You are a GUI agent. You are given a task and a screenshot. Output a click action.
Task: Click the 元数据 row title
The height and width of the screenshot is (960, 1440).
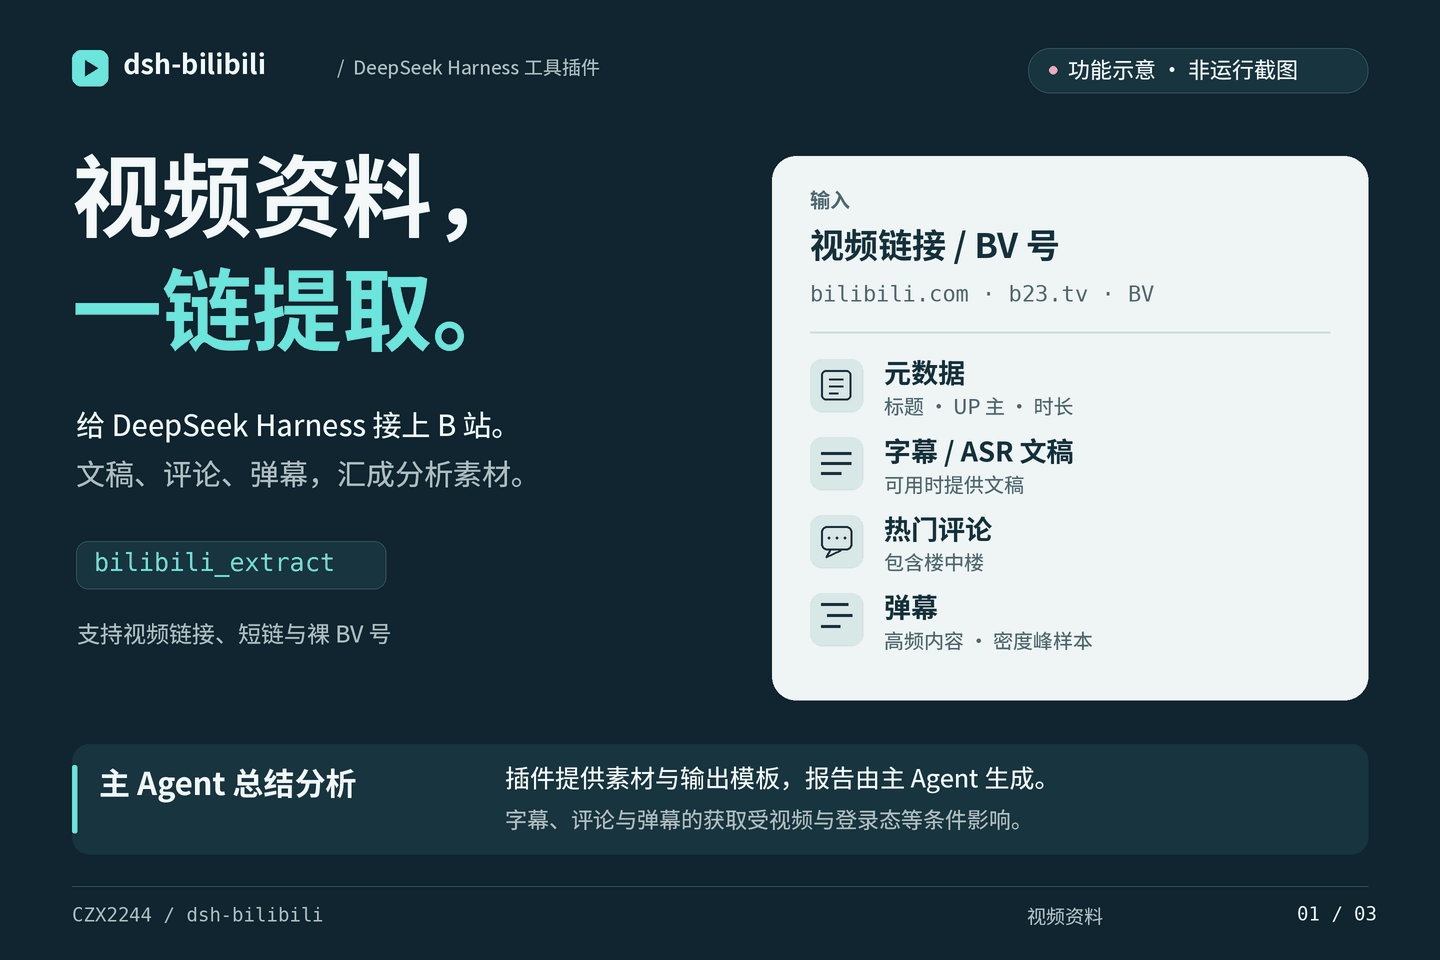click(924, 374)
